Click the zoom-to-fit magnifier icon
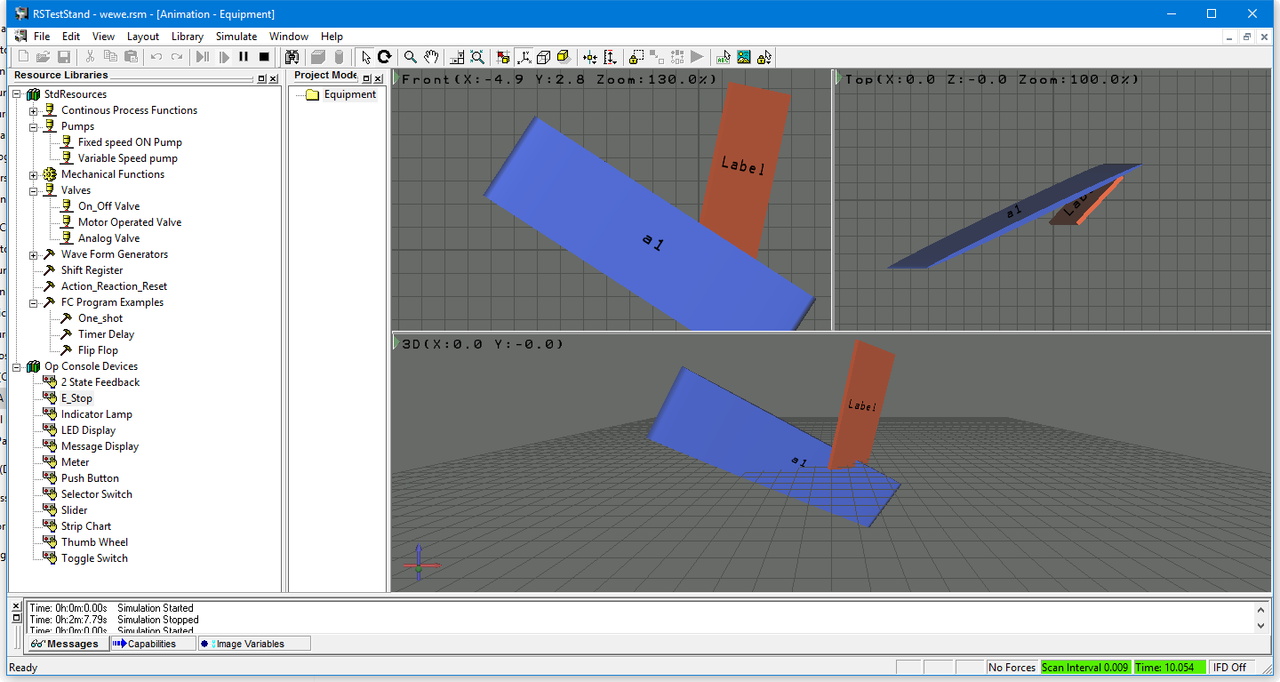The height and width of the screenshot is (682, 1280). [477, 57]
